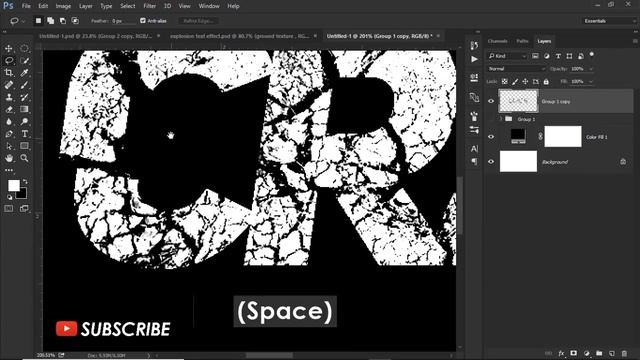This screenshot has height=360, width=640.
Task: Select the Gradient tool
Action: pos(24,109)
